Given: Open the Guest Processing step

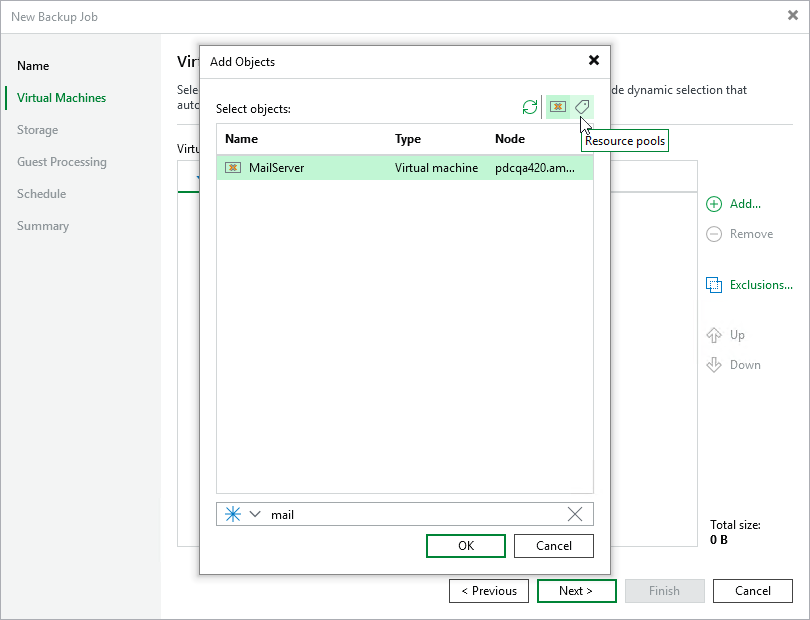Looking at the screenshot, I should pos(62,161).
